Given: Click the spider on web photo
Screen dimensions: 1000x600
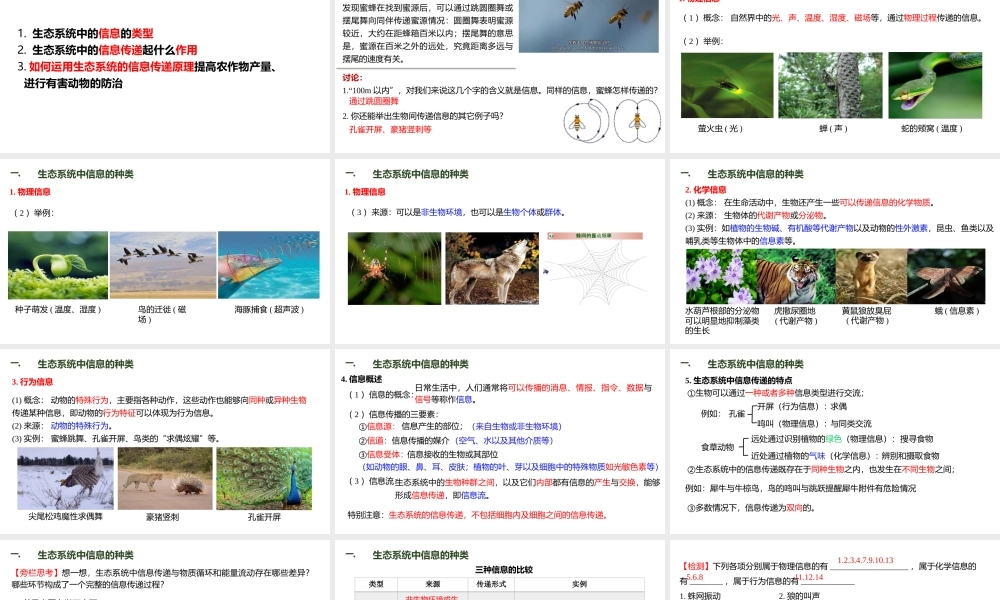Looking at the screenshot, I should coord(394,268).
